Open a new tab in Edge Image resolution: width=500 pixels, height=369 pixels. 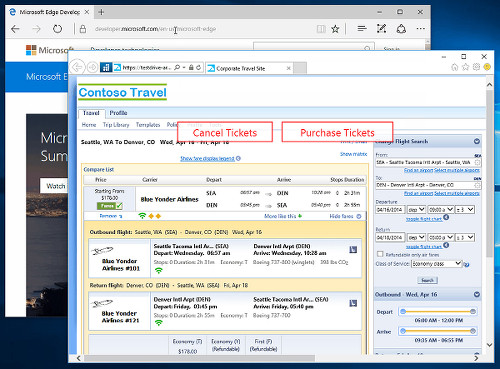101,12
